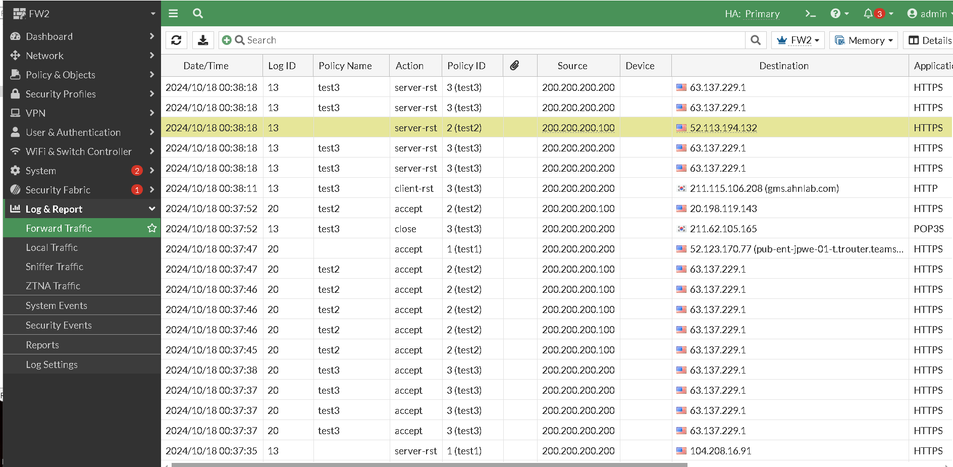Expand the Network menu chevron
953x467 pixels.
click(x=151, y=55)
